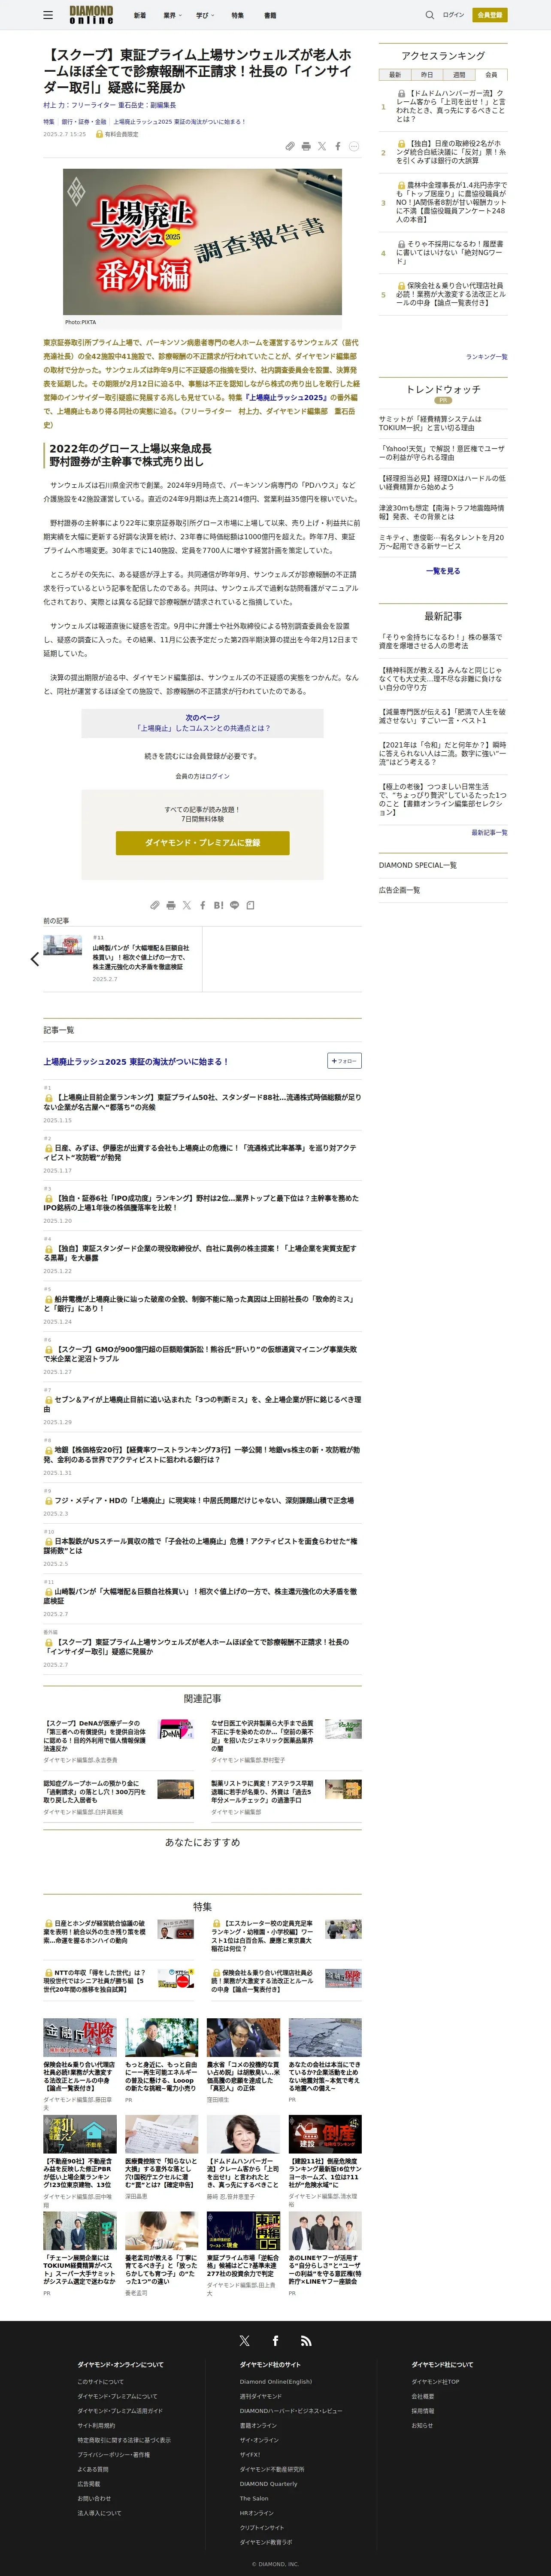Share to Hatena Bookmark B! icon
551x2576 pixels.
(x=219, y=905)
